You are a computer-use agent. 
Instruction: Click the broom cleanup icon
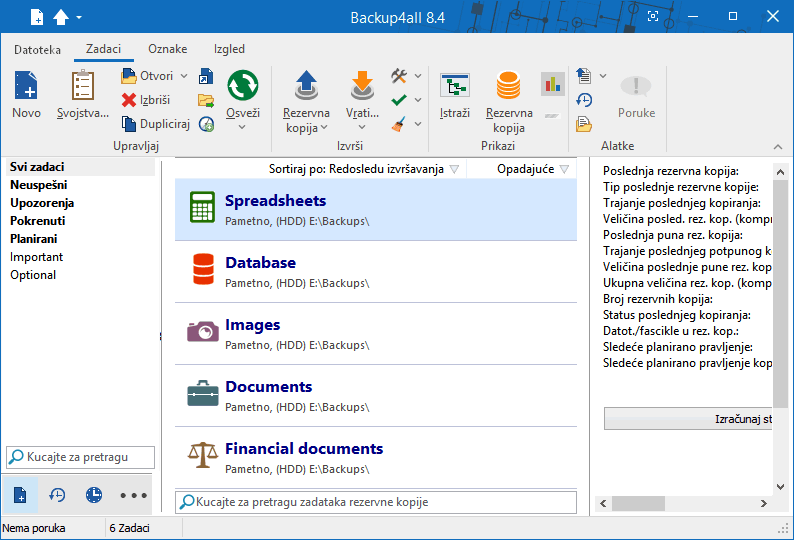click(399, 124)
